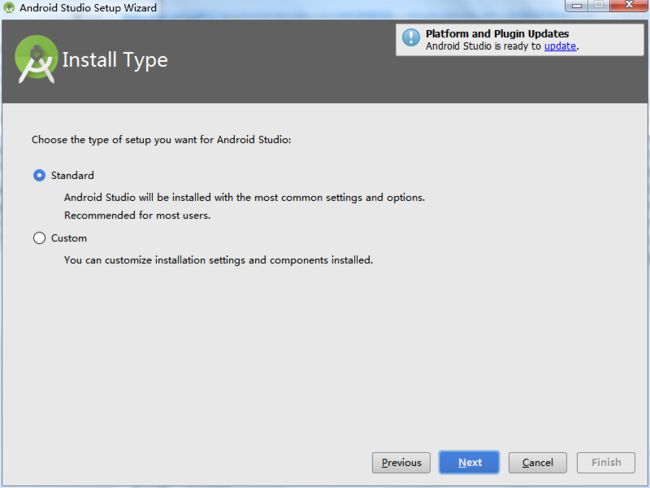Click the Android Studio title bar icon

[9, 7]
